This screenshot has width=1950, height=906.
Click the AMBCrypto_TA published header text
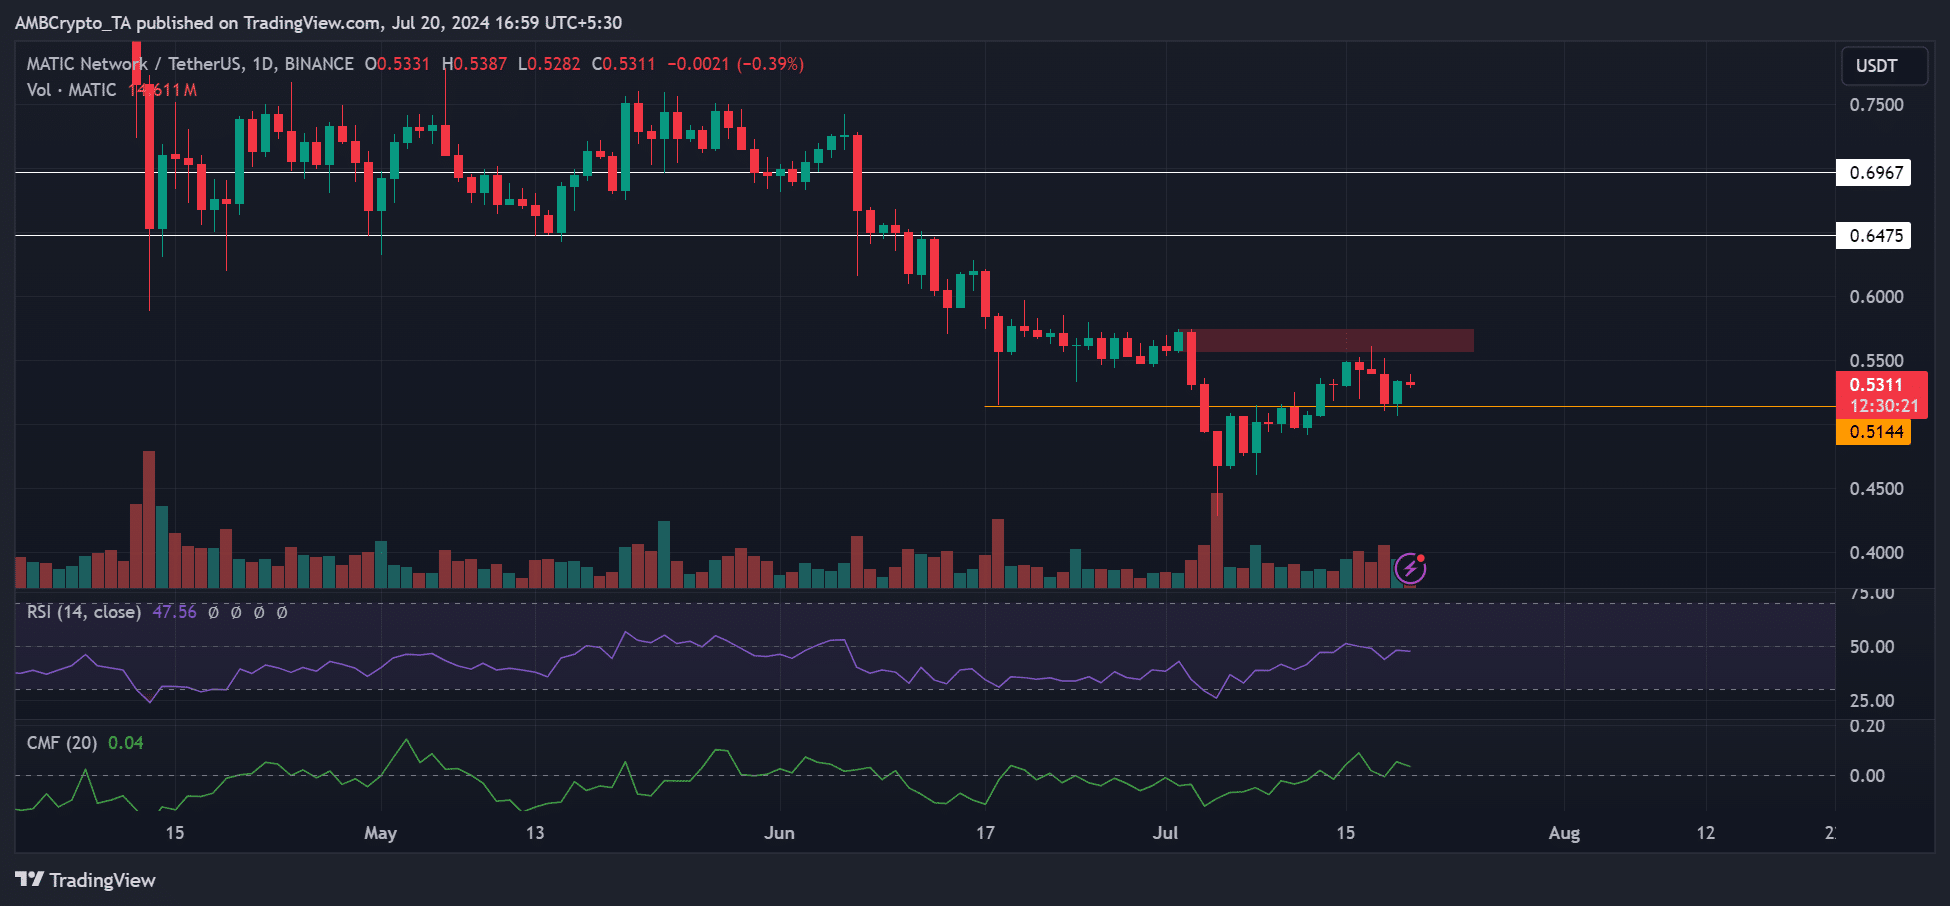point(318,23)
